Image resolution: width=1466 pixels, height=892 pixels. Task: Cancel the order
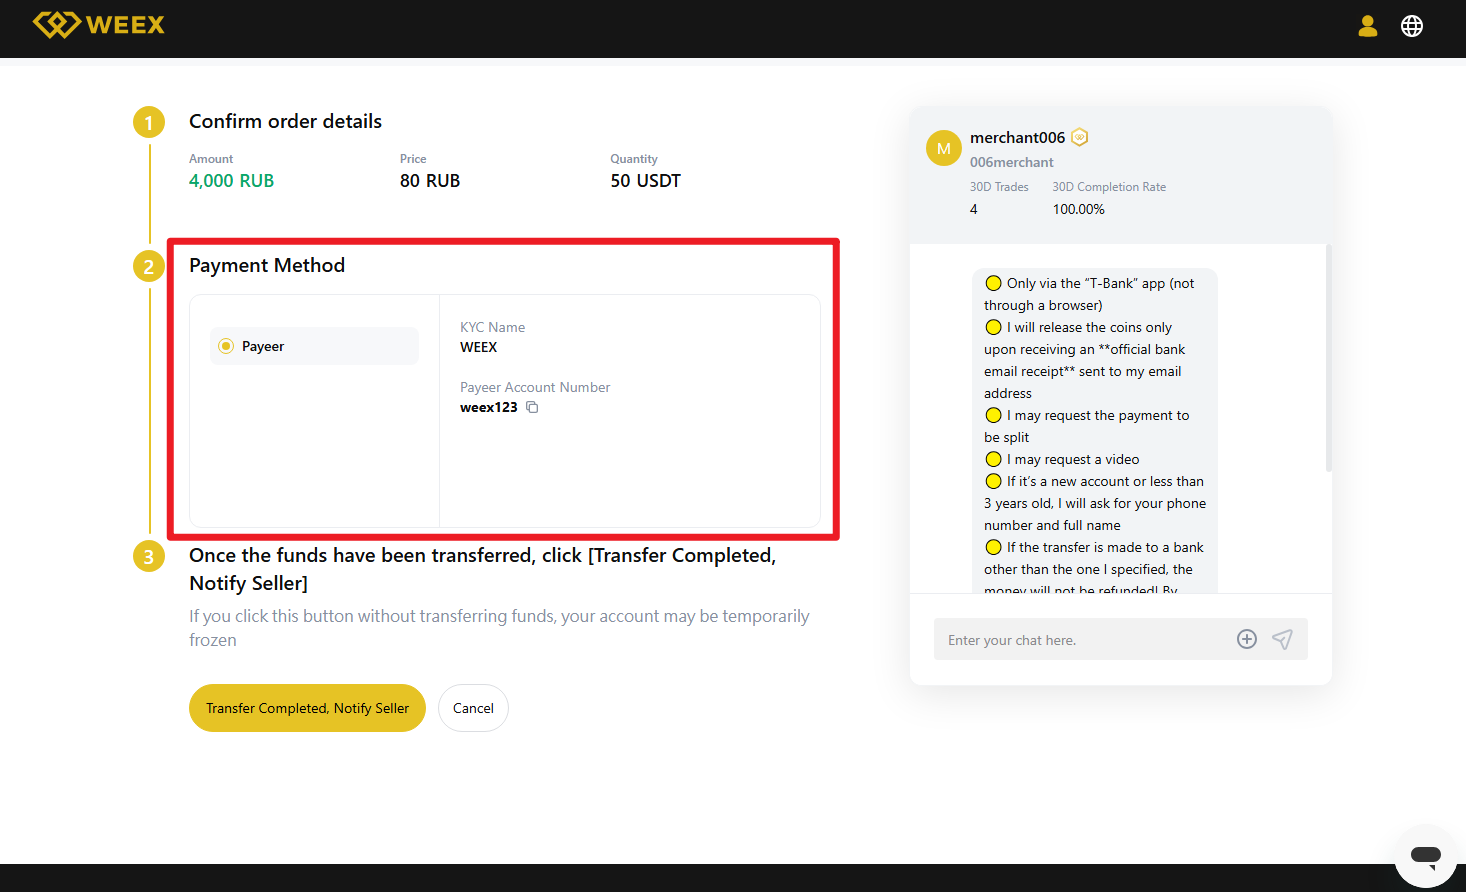(473, 708)
